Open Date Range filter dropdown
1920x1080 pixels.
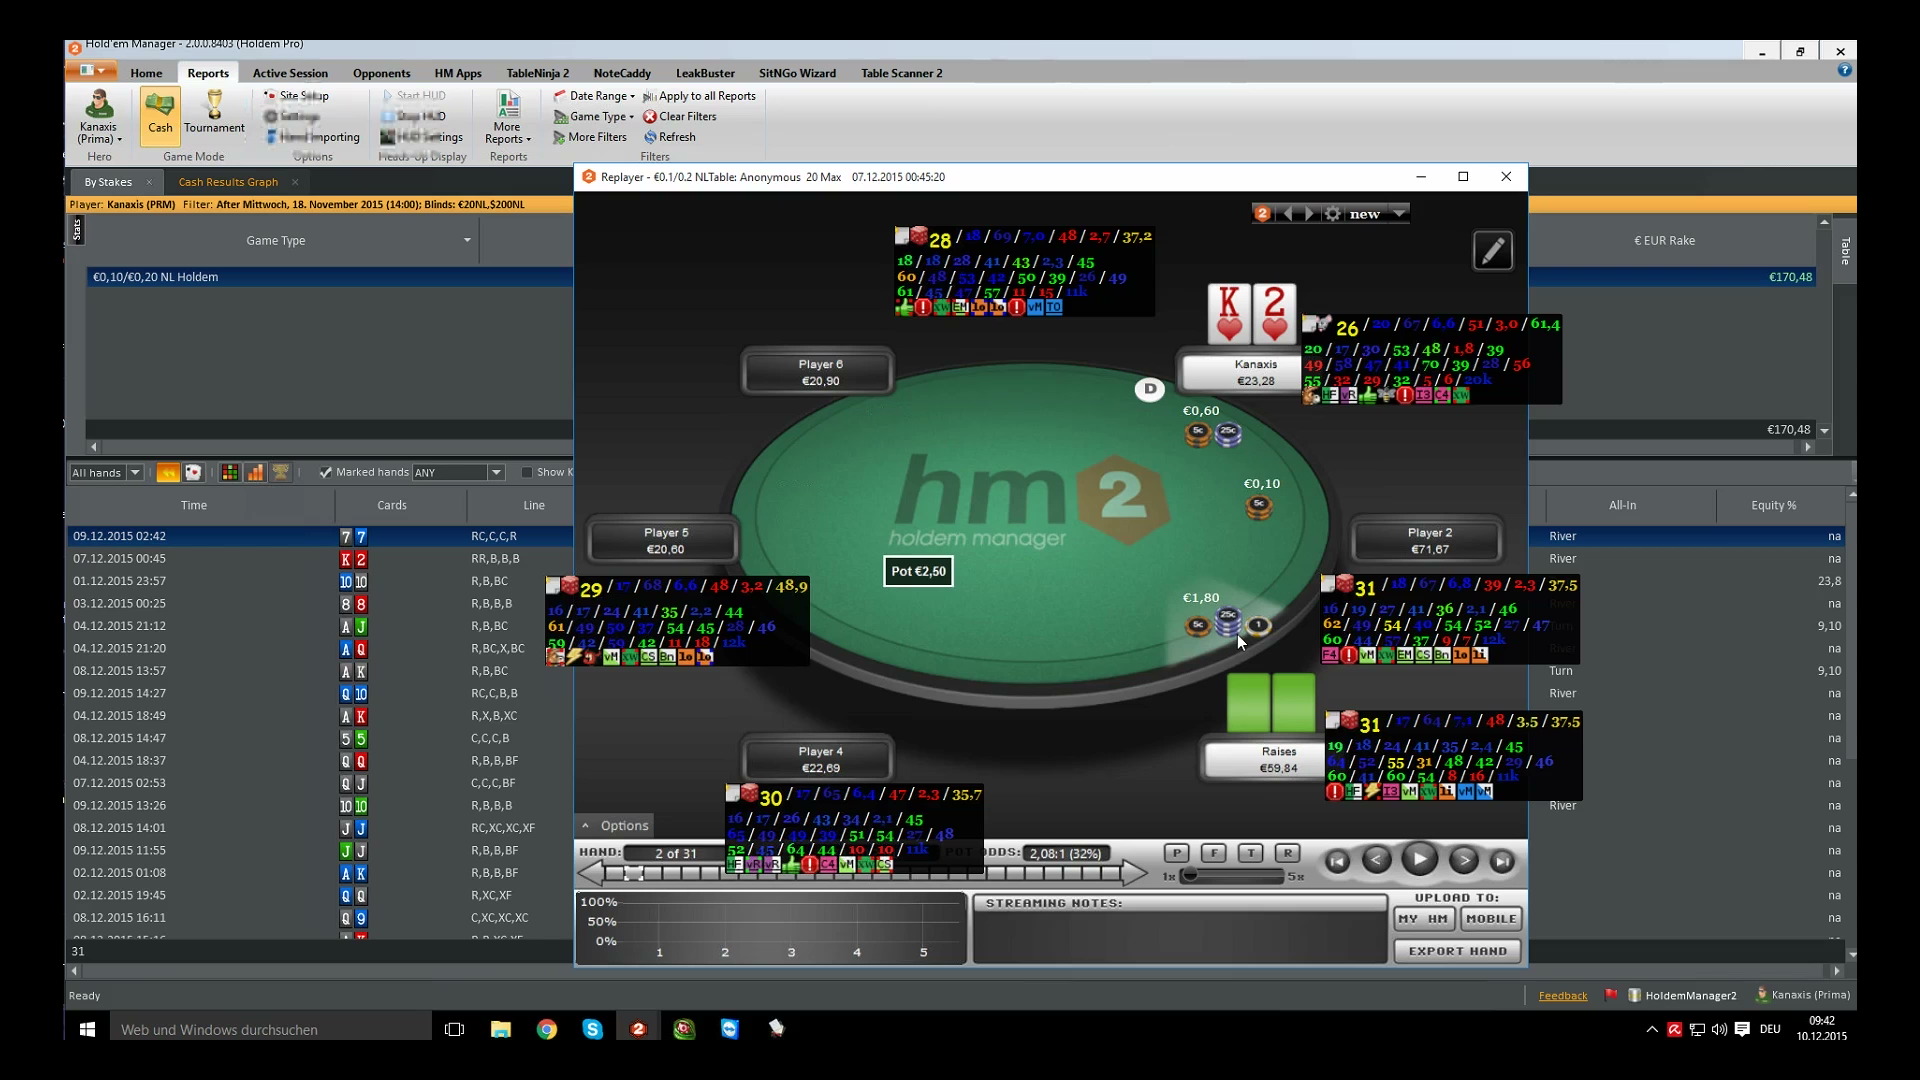(x=594, y=96)
